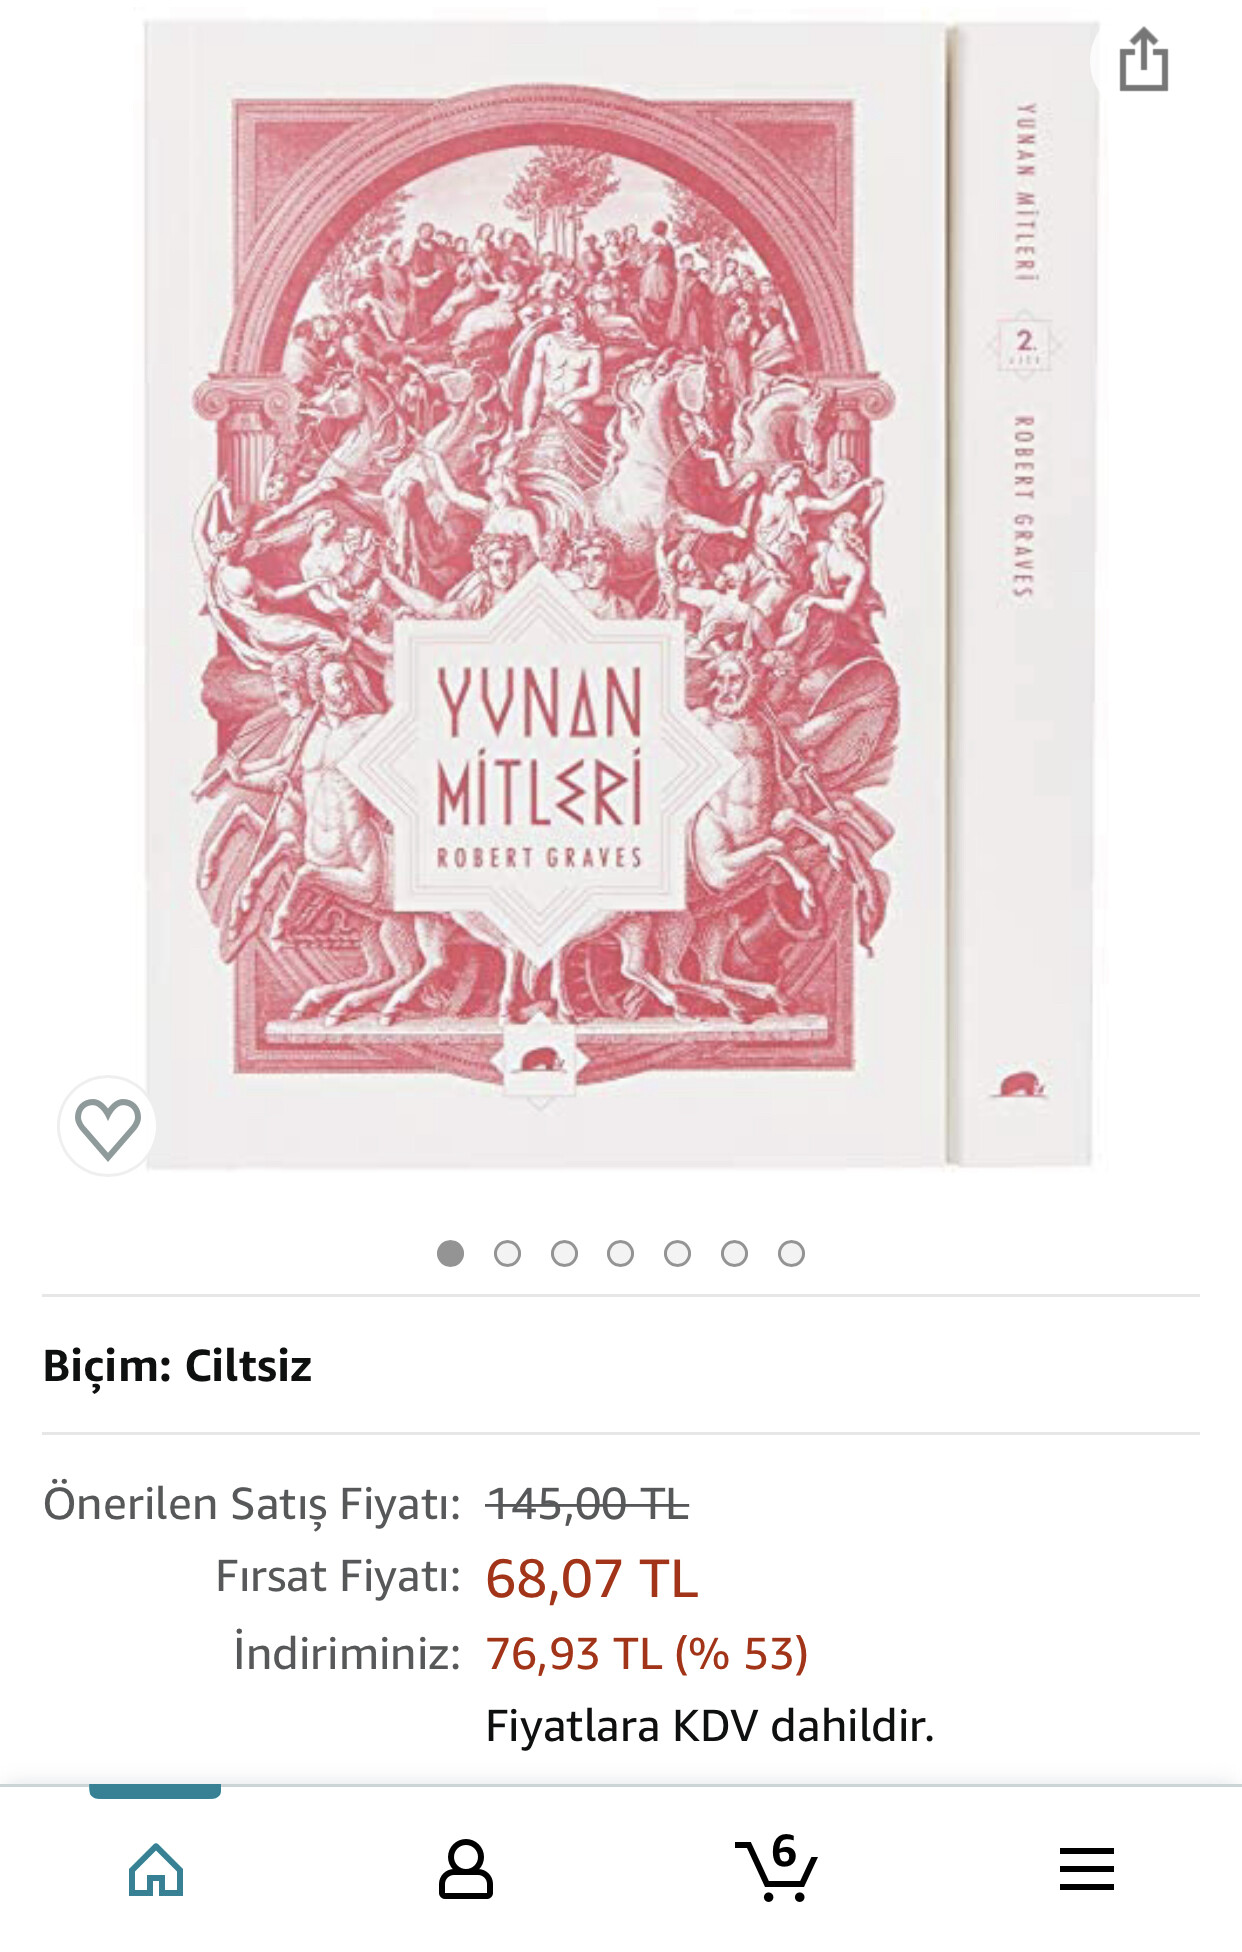Open the Home tab icon
1242x1952 pixels.
(x=156, y=1868)
